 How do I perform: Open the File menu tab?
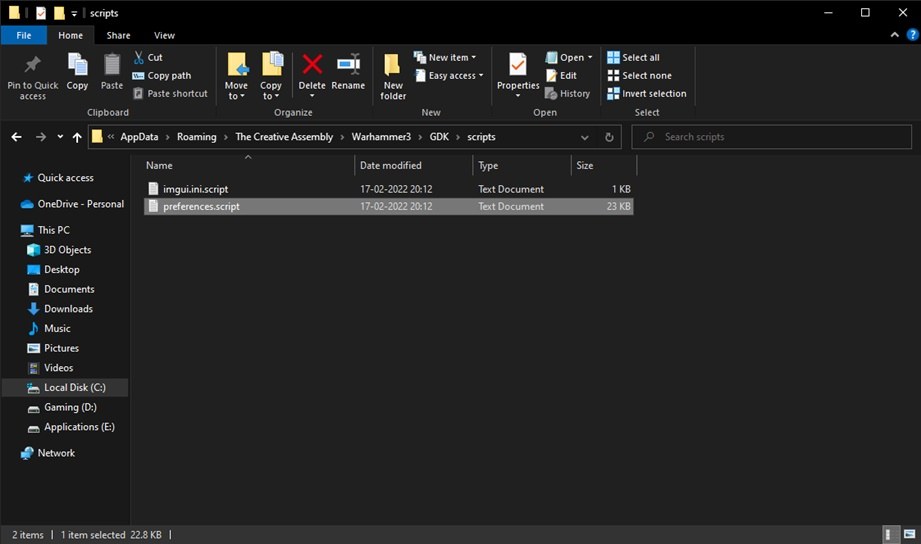[x=24, y=35]
